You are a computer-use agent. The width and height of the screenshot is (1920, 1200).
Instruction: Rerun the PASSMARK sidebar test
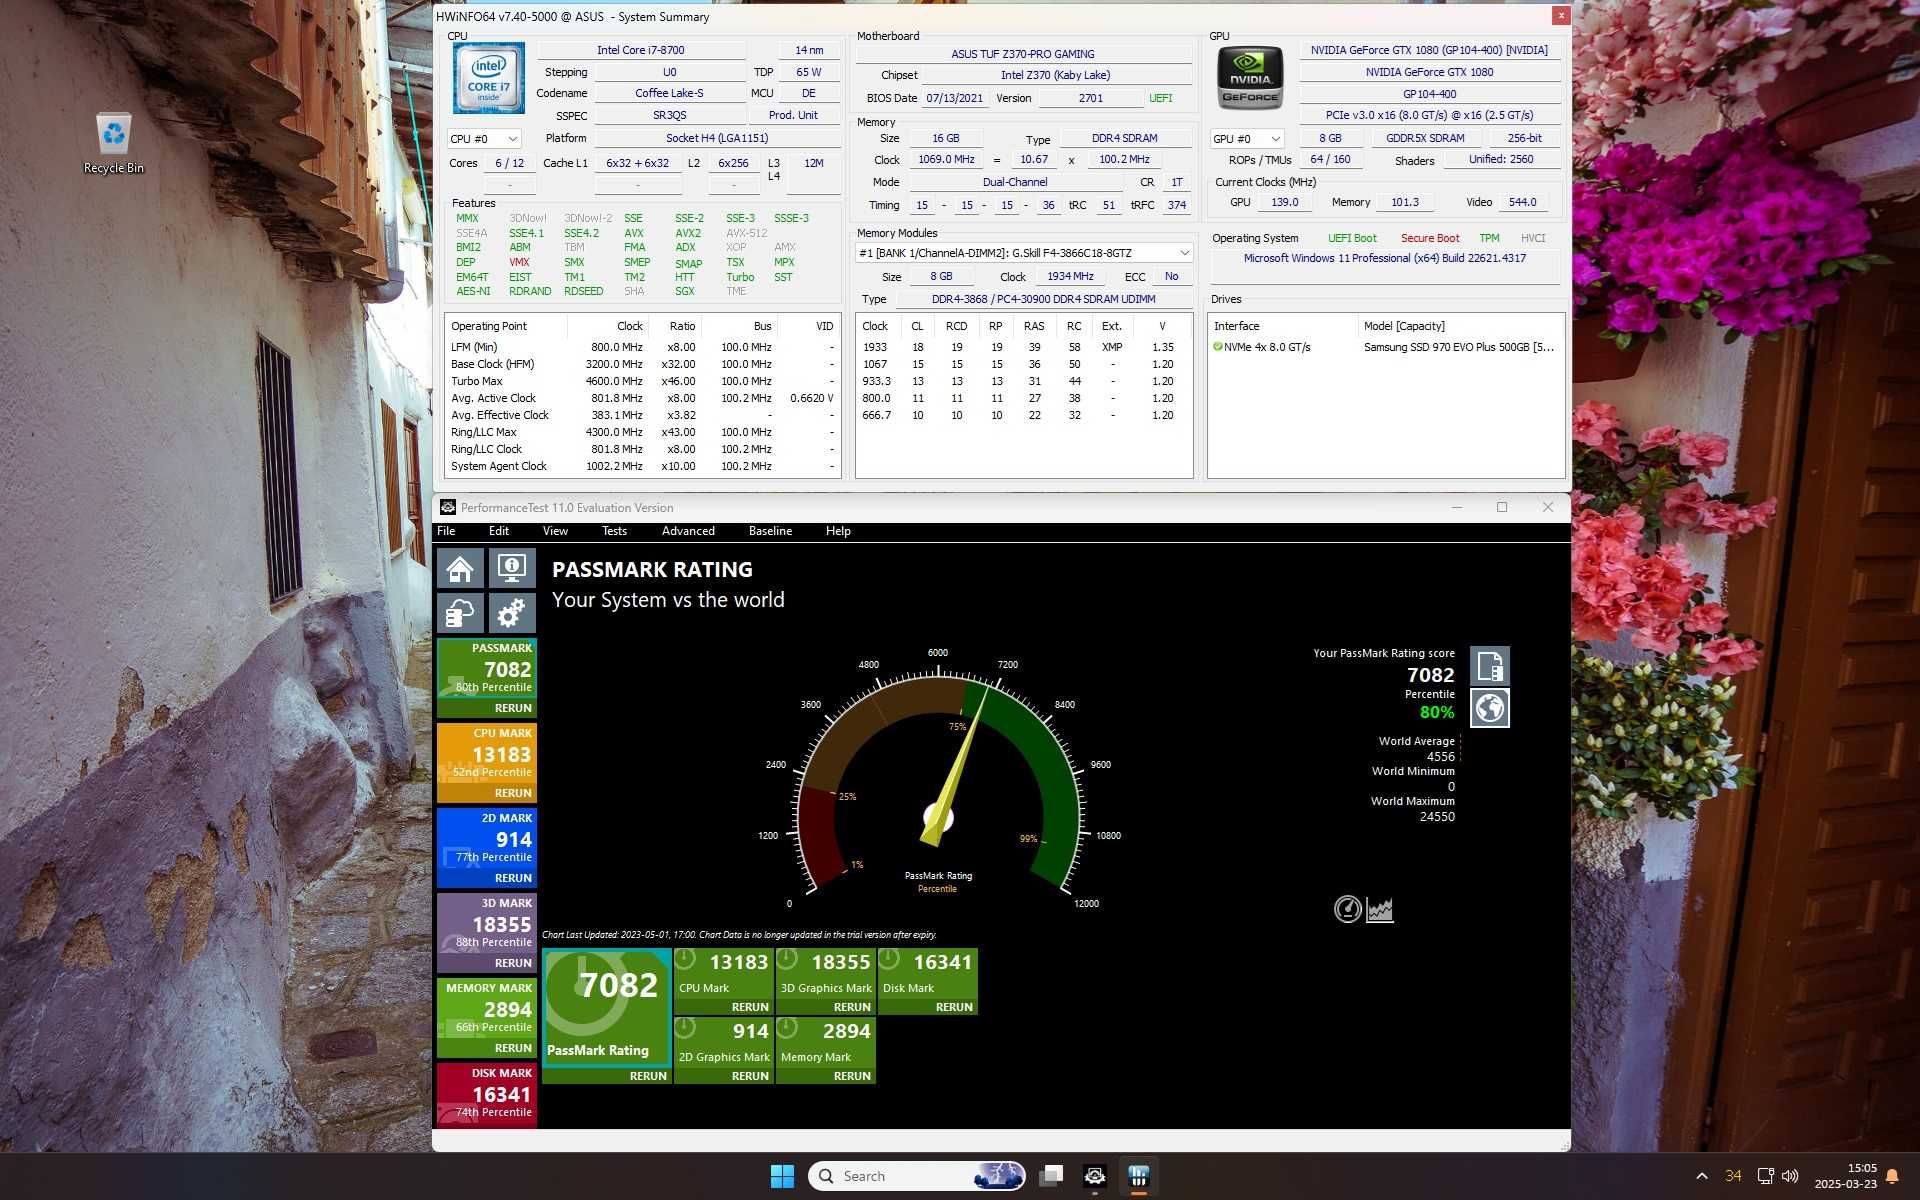(x=513, y=708)
